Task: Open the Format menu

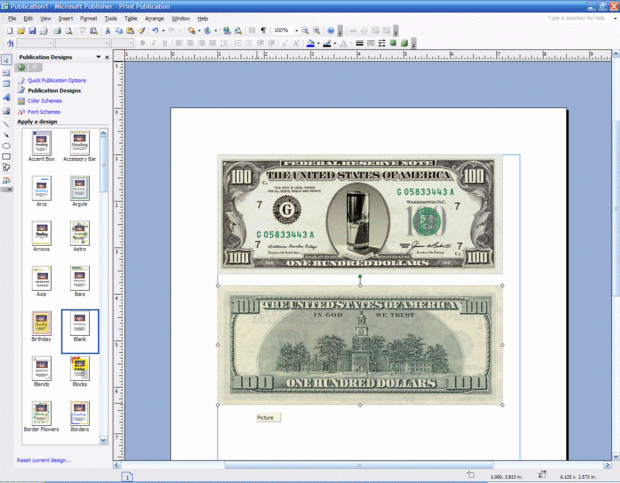Action: [89, 18]
